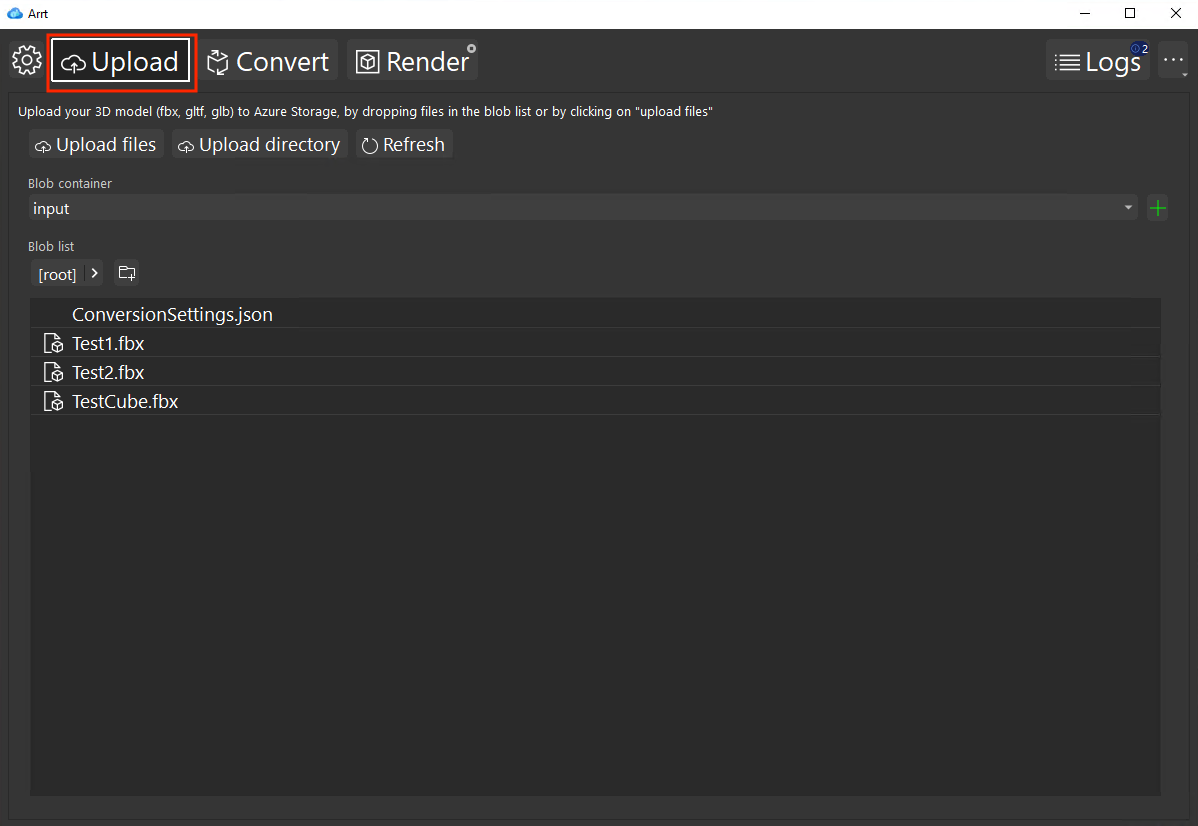Click the Upload files button
The image size is (1198, 826).
pos(96,144)
